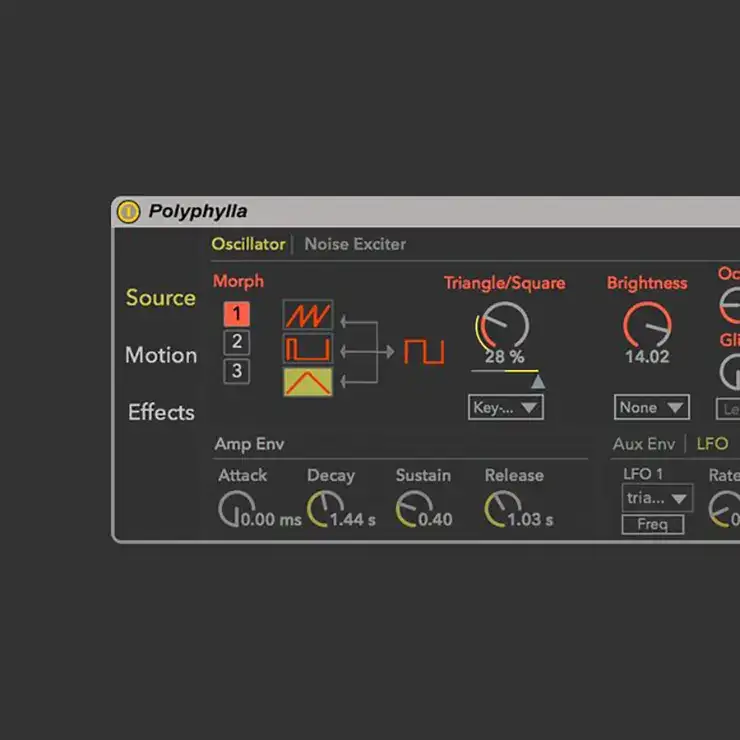Switch to the Noise Exciter tab

(x=355, y=244)
